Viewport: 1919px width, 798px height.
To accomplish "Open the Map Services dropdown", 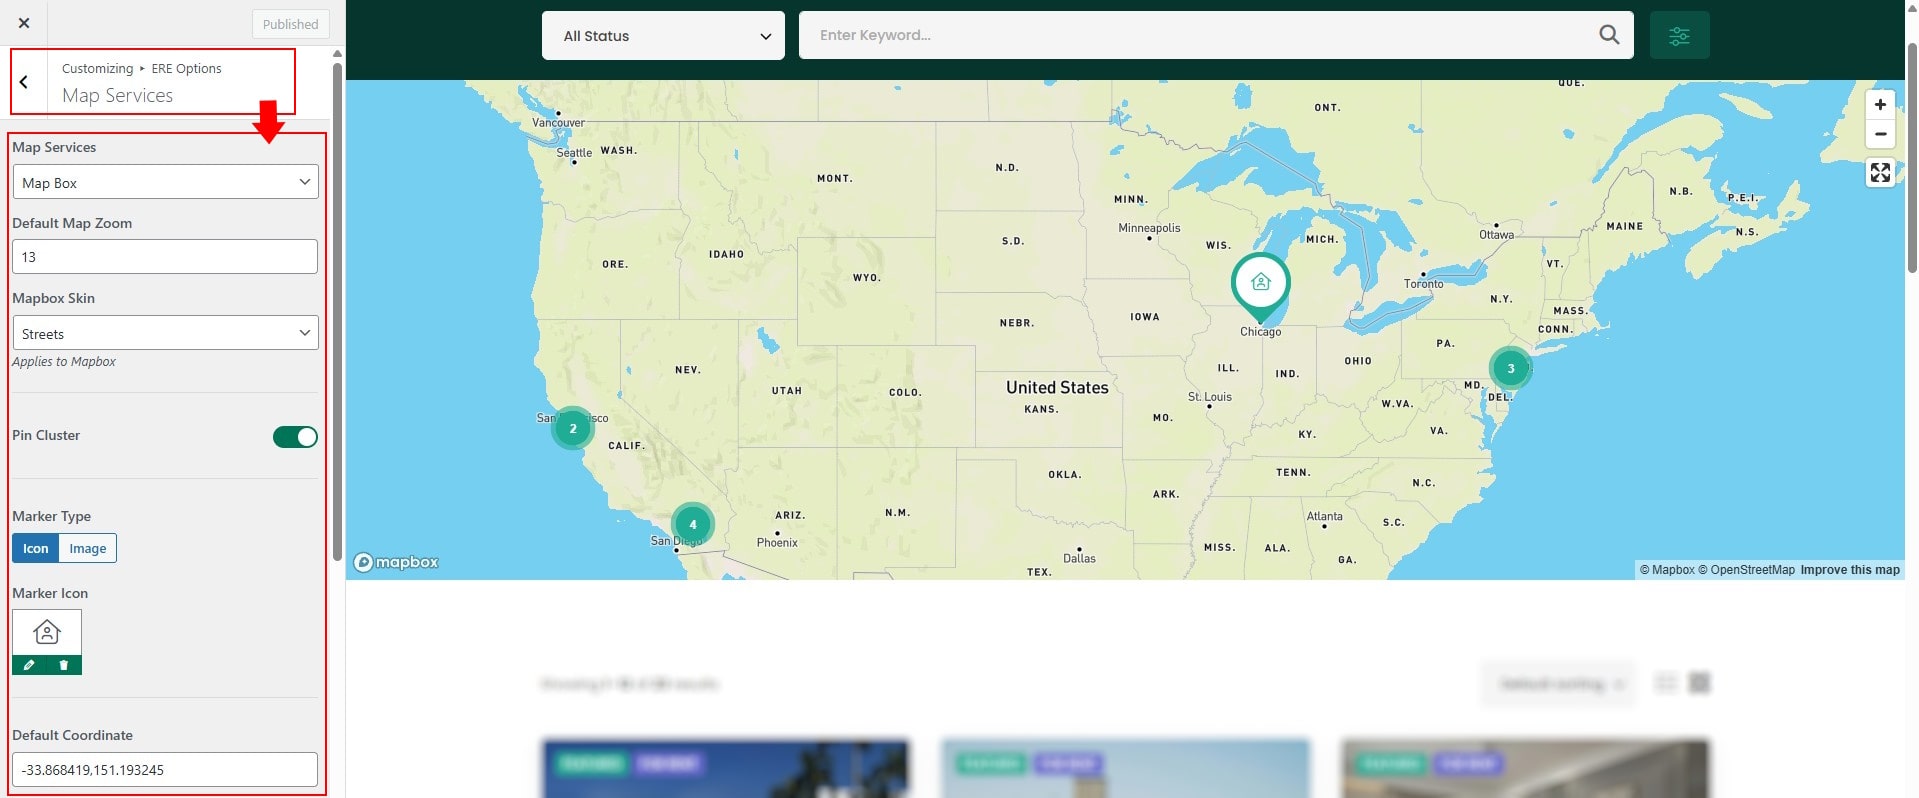I will point(165,183).
